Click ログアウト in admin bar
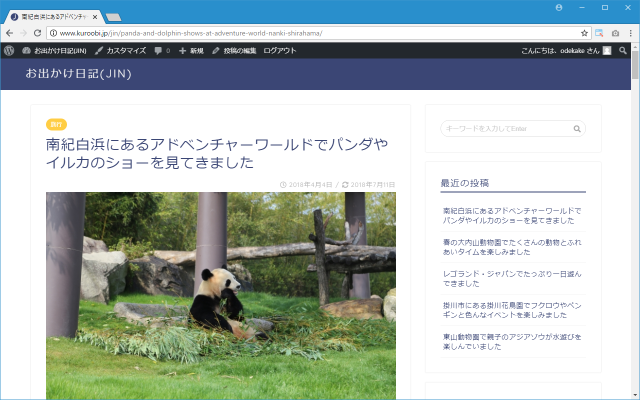Viewport: 640px width, 400px height. click(x=280, y=51)
